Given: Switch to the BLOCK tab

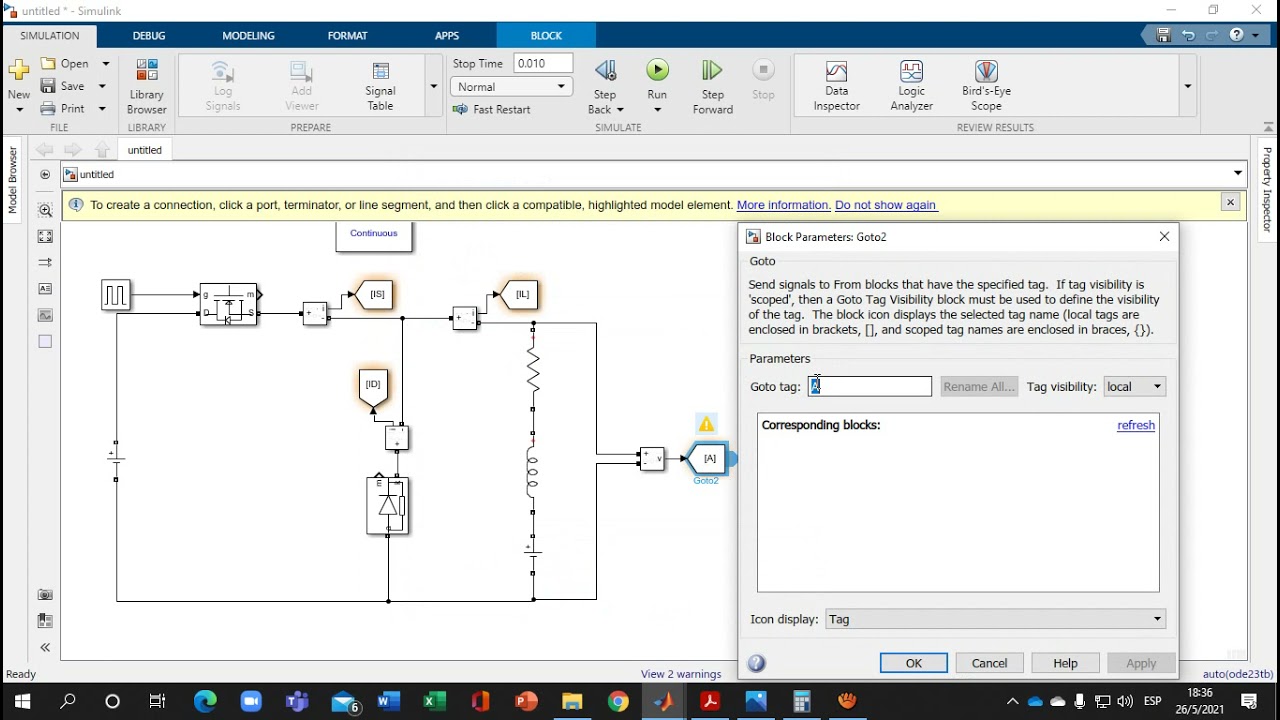Looking at the screenshot, I should point(546,35).
